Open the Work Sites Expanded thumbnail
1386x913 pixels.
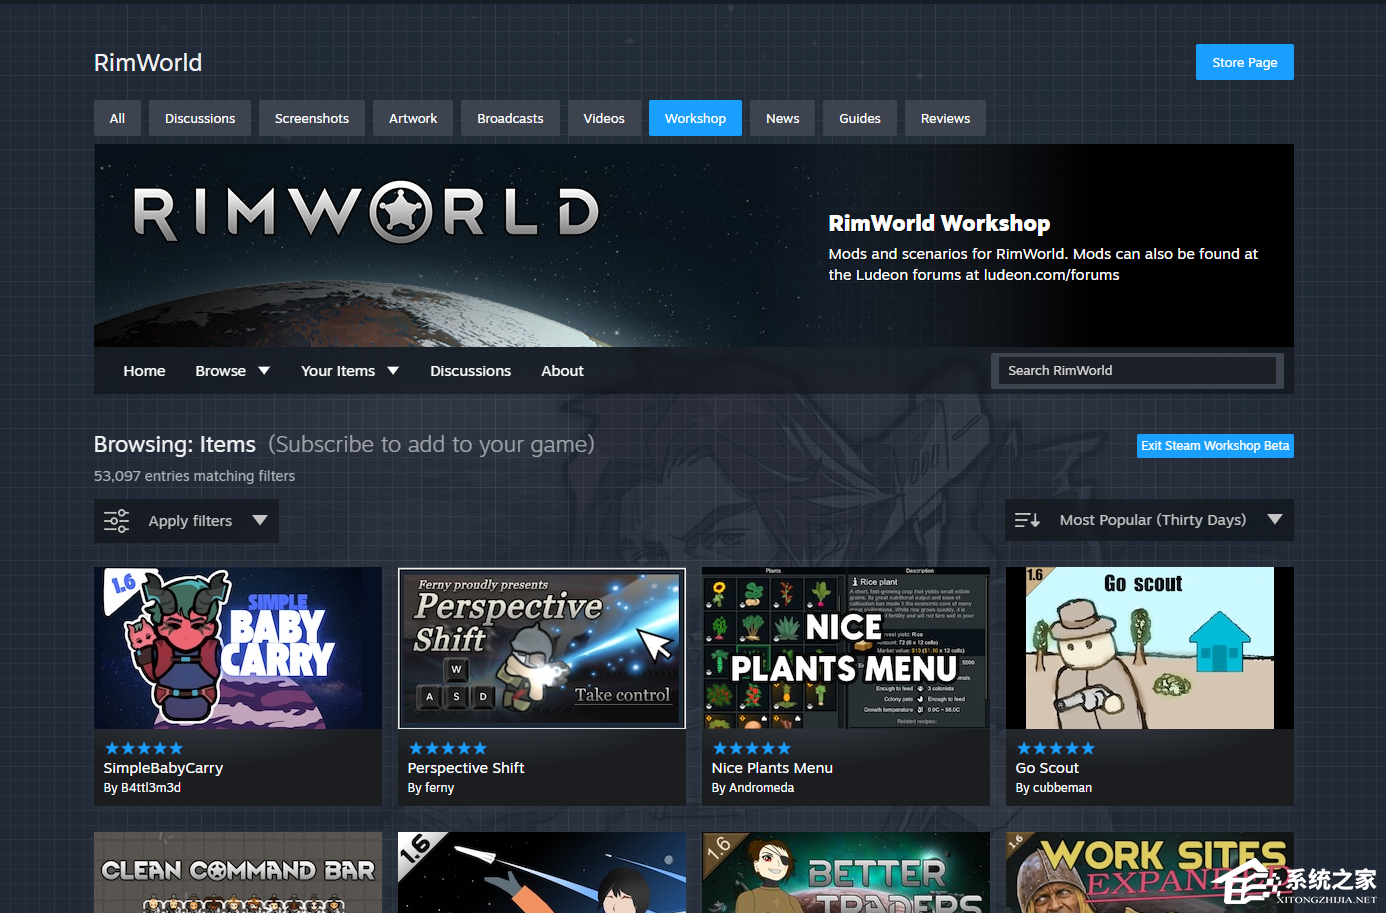coord(1150,872)
